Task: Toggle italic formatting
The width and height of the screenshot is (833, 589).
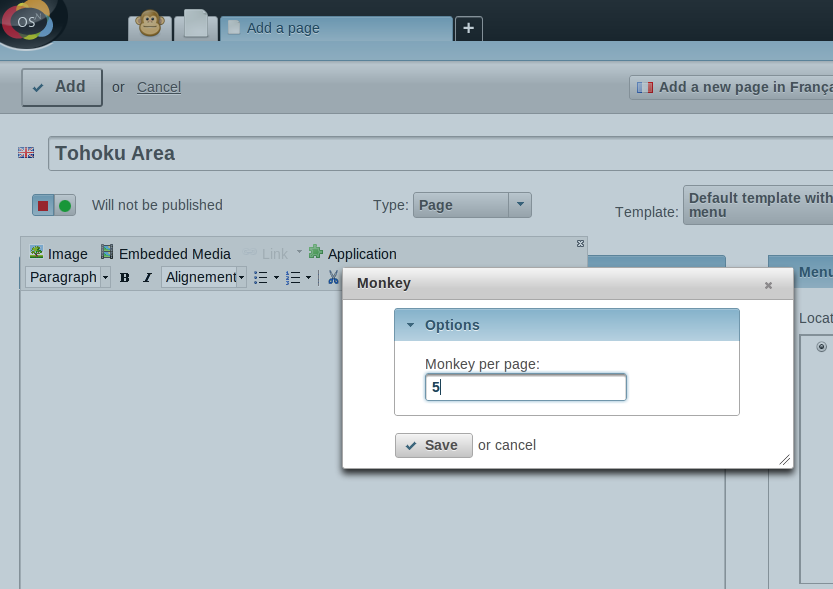Action: 147,278
